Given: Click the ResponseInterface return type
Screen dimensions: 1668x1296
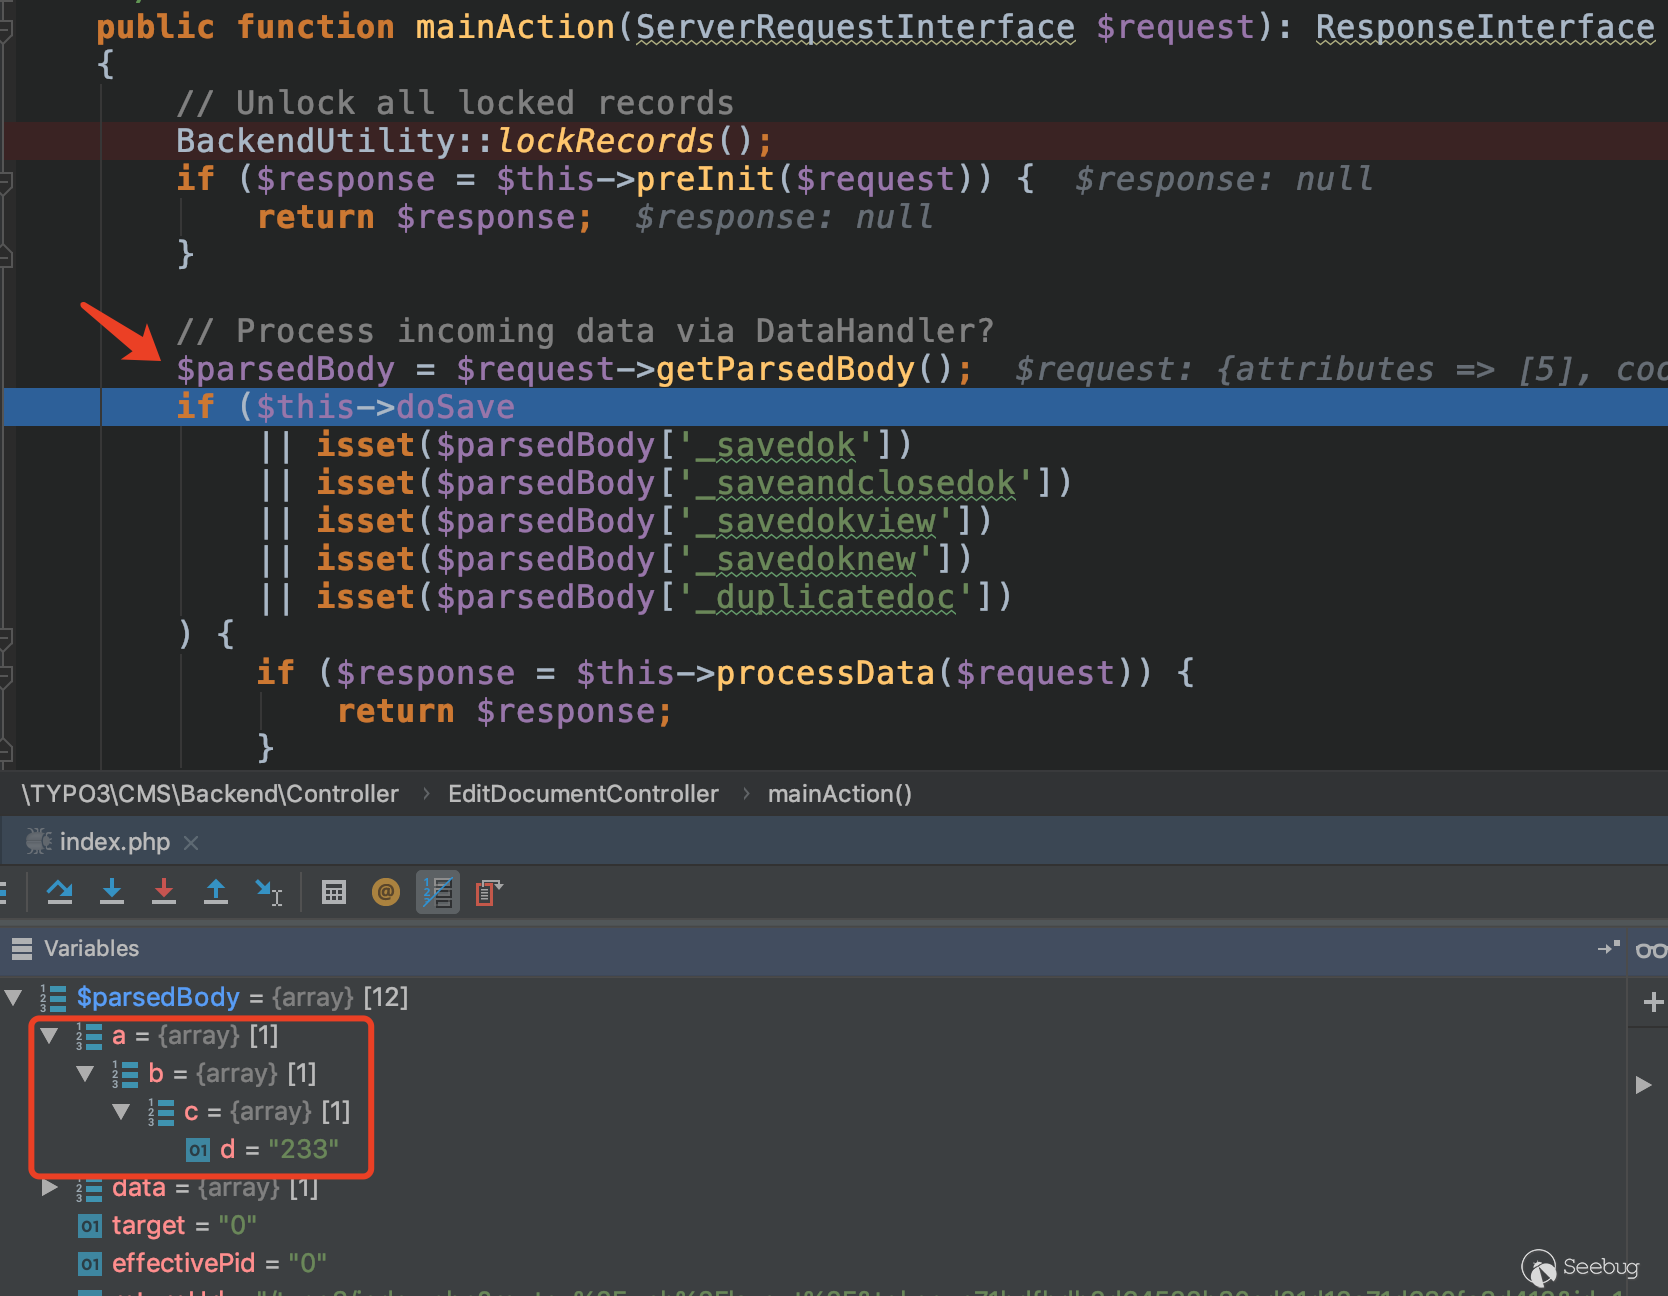Looking at the screenshot, I should (x=1485, y=27).
